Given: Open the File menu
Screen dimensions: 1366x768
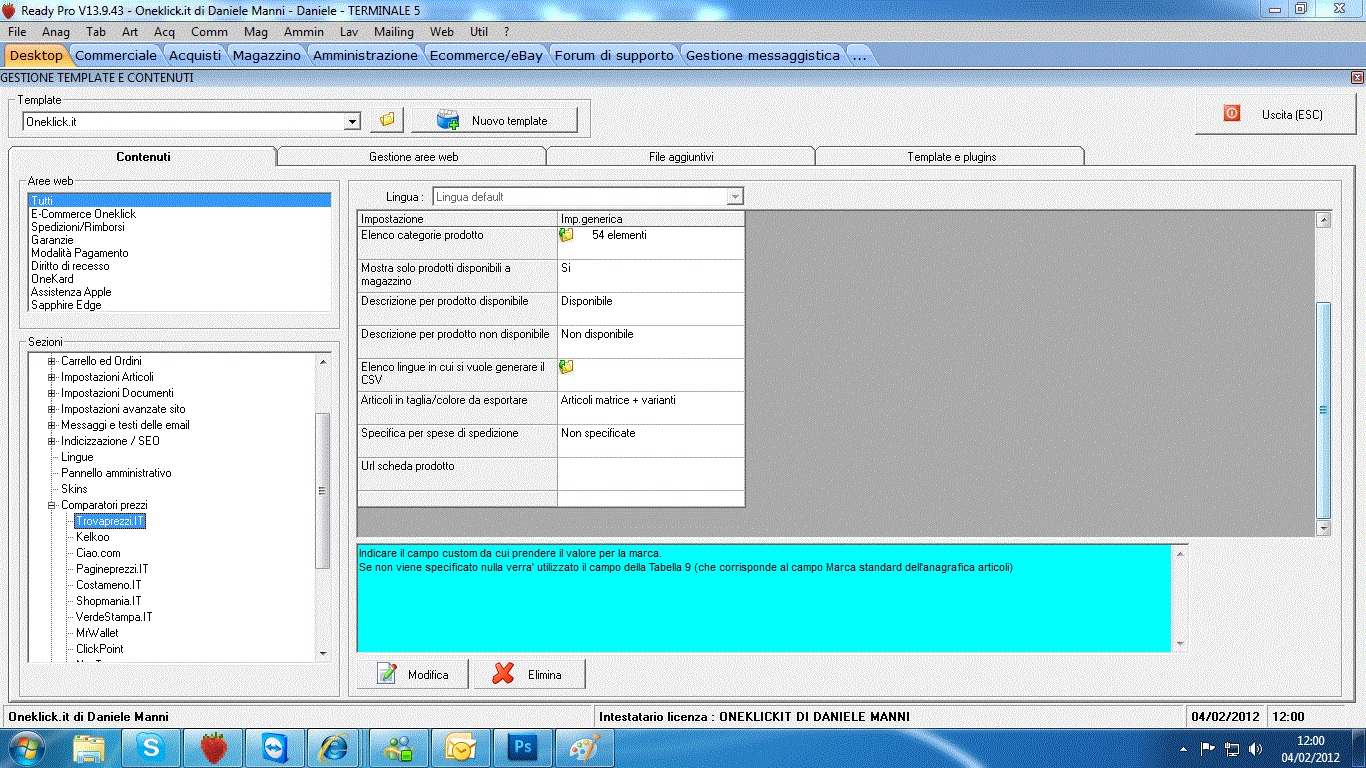Looking at the screenshot, I should pyautogui.click(x=17, y=32).
